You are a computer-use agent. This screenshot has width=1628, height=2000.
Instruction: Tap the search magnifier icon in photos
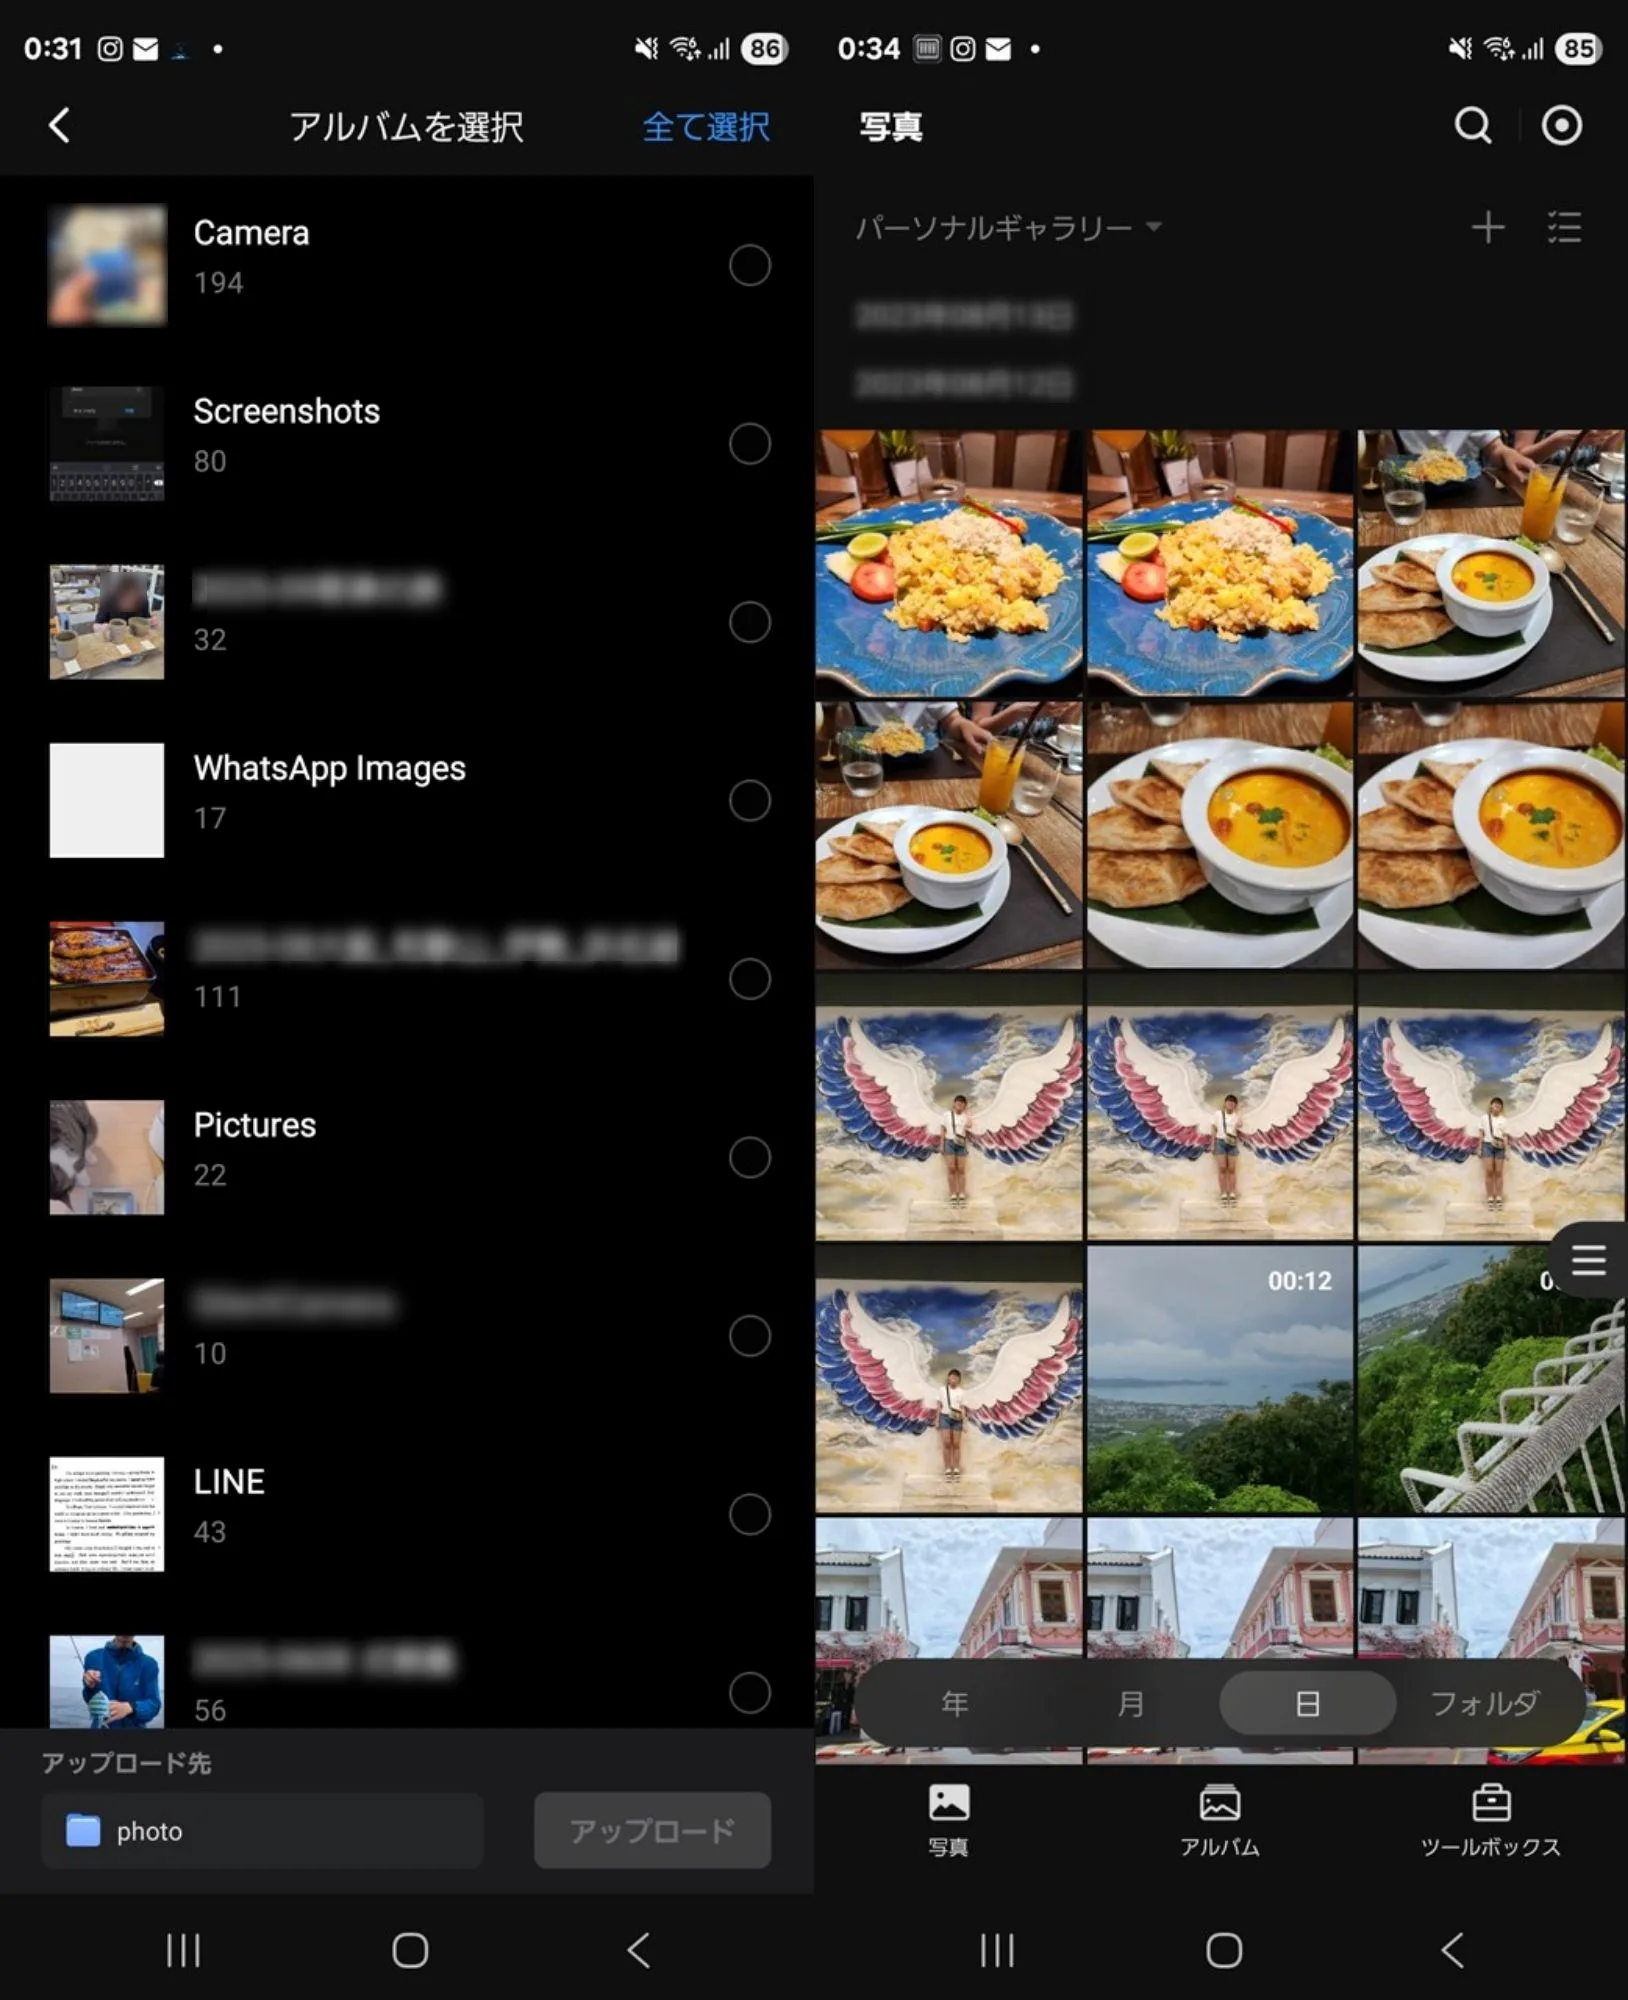[1472, 126]
